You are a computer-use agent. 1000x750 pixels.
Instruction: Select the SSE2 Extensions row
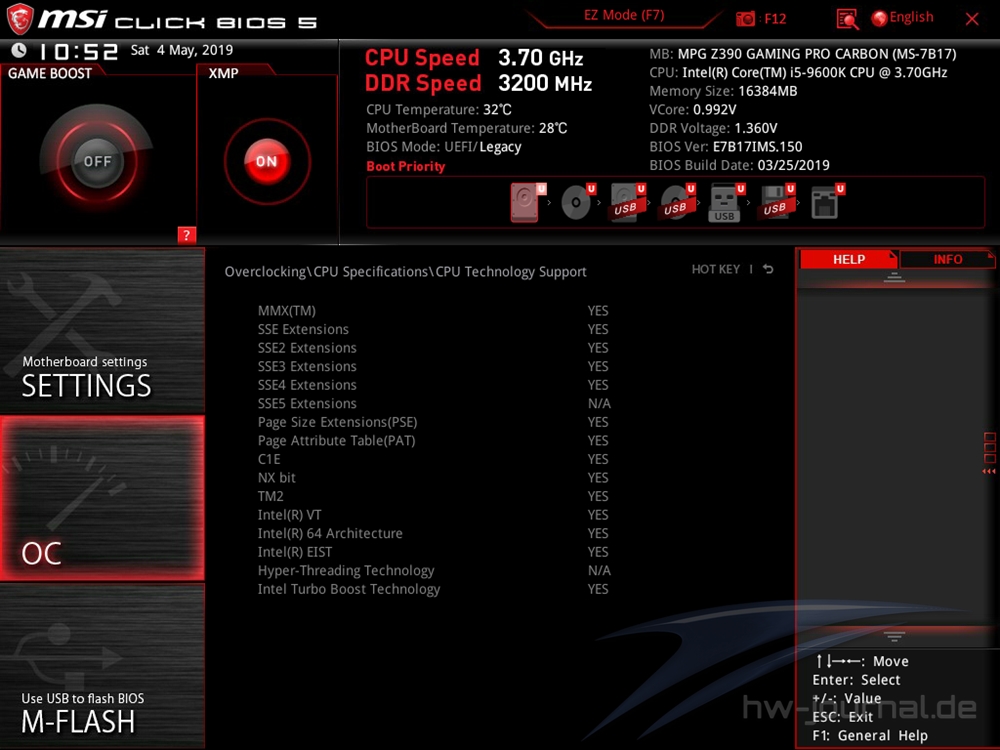(x=434, y=348)
